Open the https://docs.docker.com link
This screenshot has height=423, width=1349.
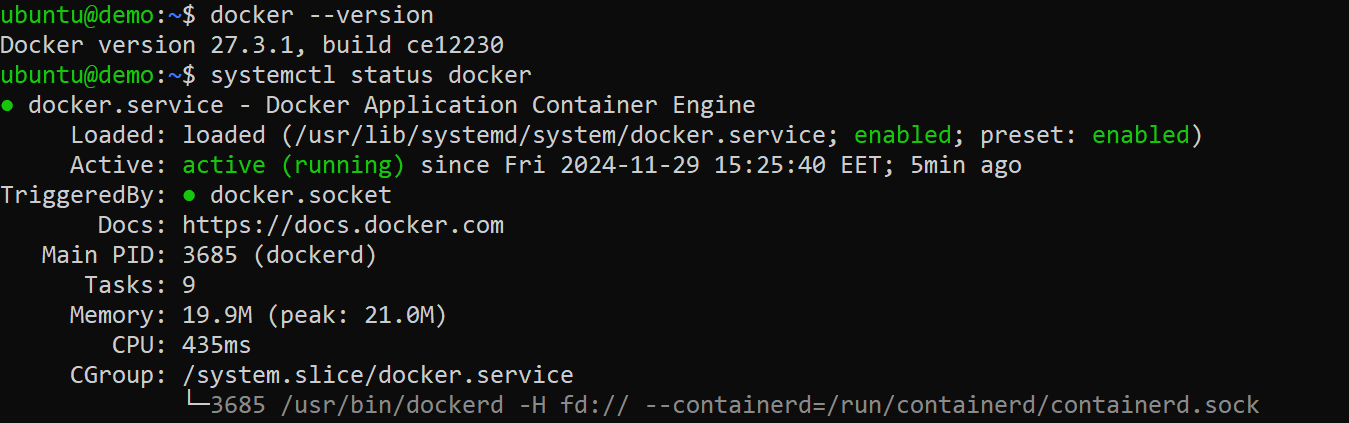tap(343, 225)
